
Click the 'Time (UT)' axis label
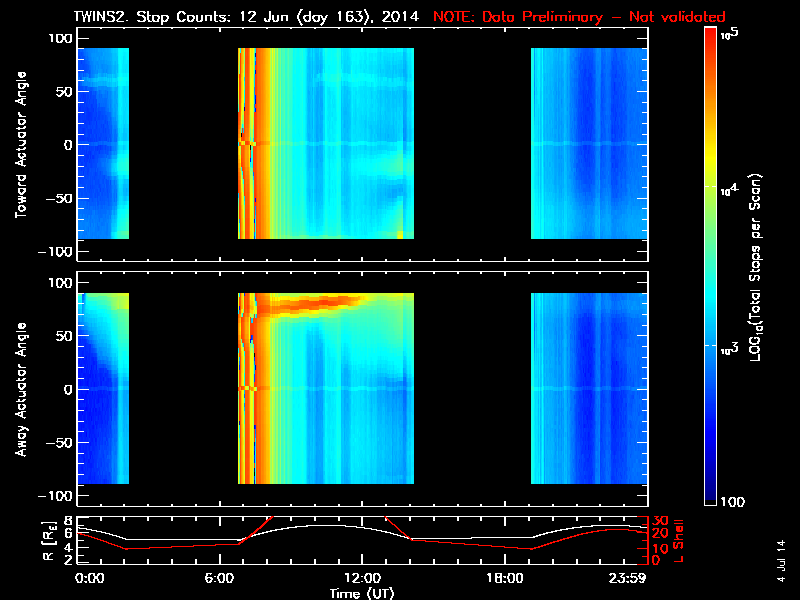tap(362, 593)
